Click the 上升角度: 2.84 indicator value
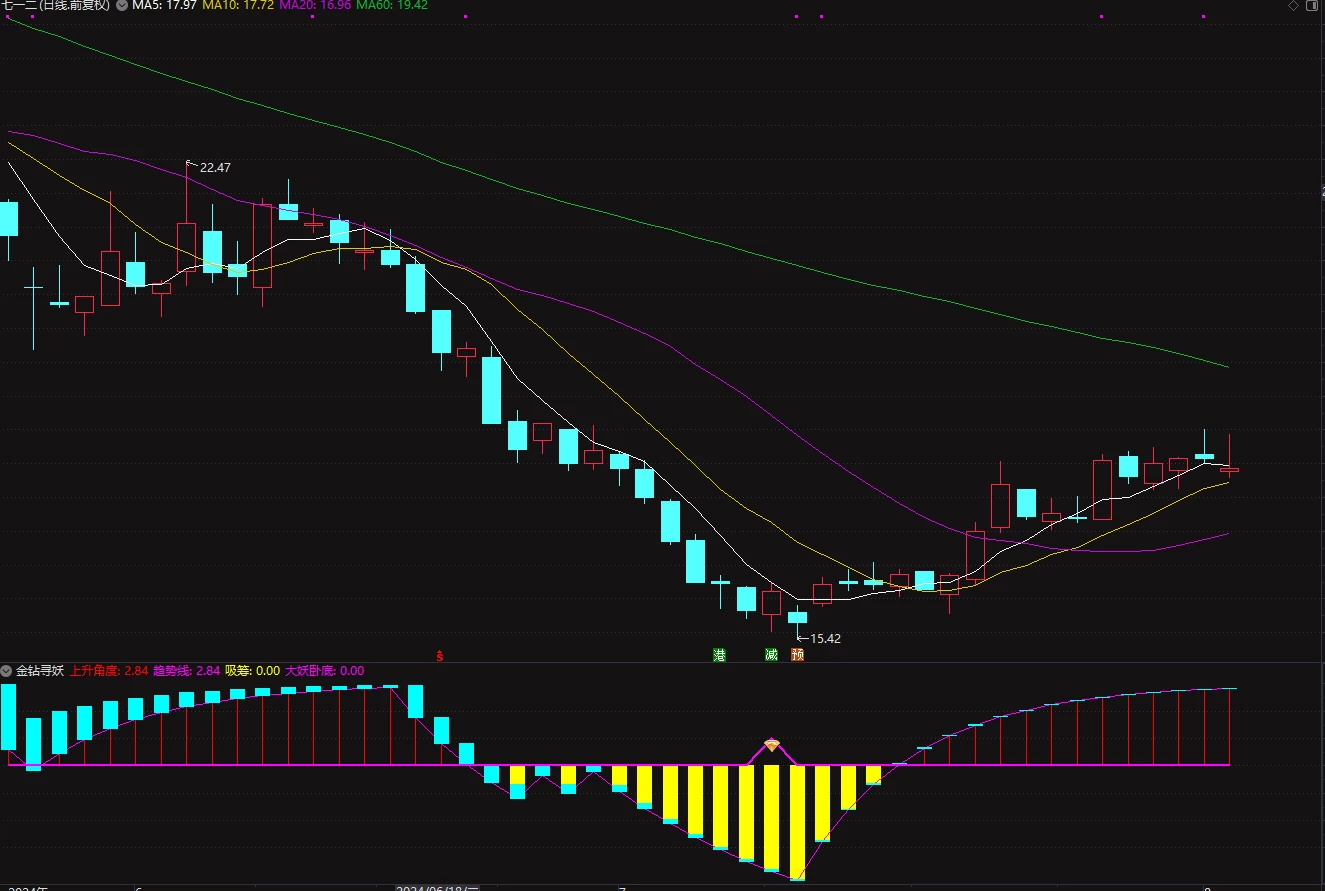Image resolution: width=1325 pixels, height=891 pixels. tap(109, 670)
